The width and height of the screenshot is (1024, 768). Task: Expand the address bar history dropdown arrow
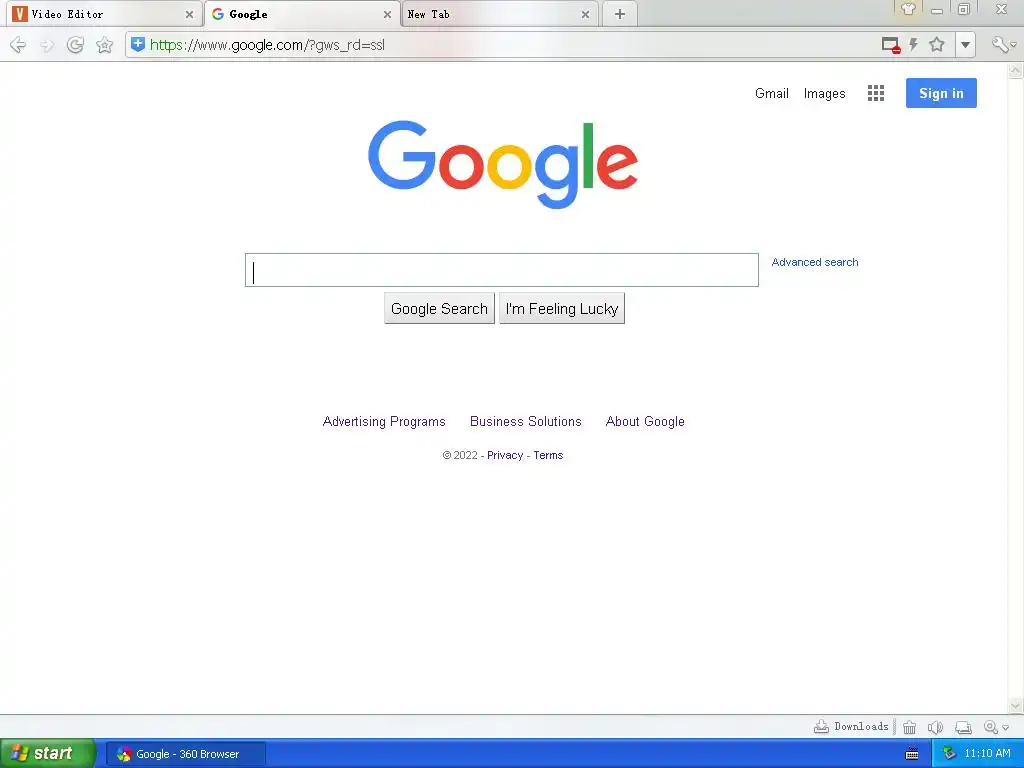pyautogui.click(x=965, y=45)
